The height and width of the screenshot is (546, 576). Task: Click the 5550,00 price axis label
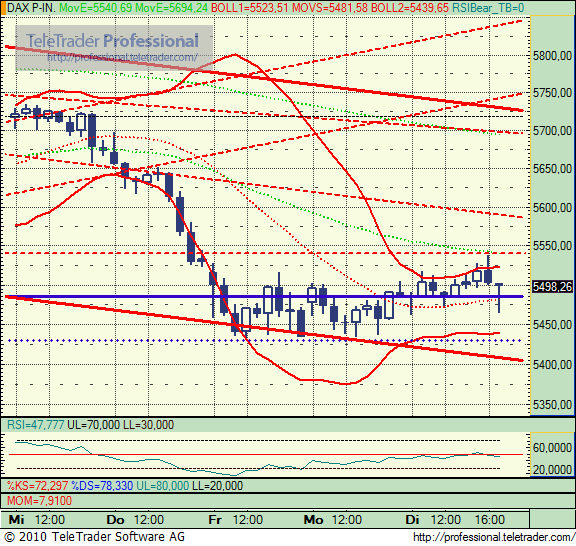(552, 245)
